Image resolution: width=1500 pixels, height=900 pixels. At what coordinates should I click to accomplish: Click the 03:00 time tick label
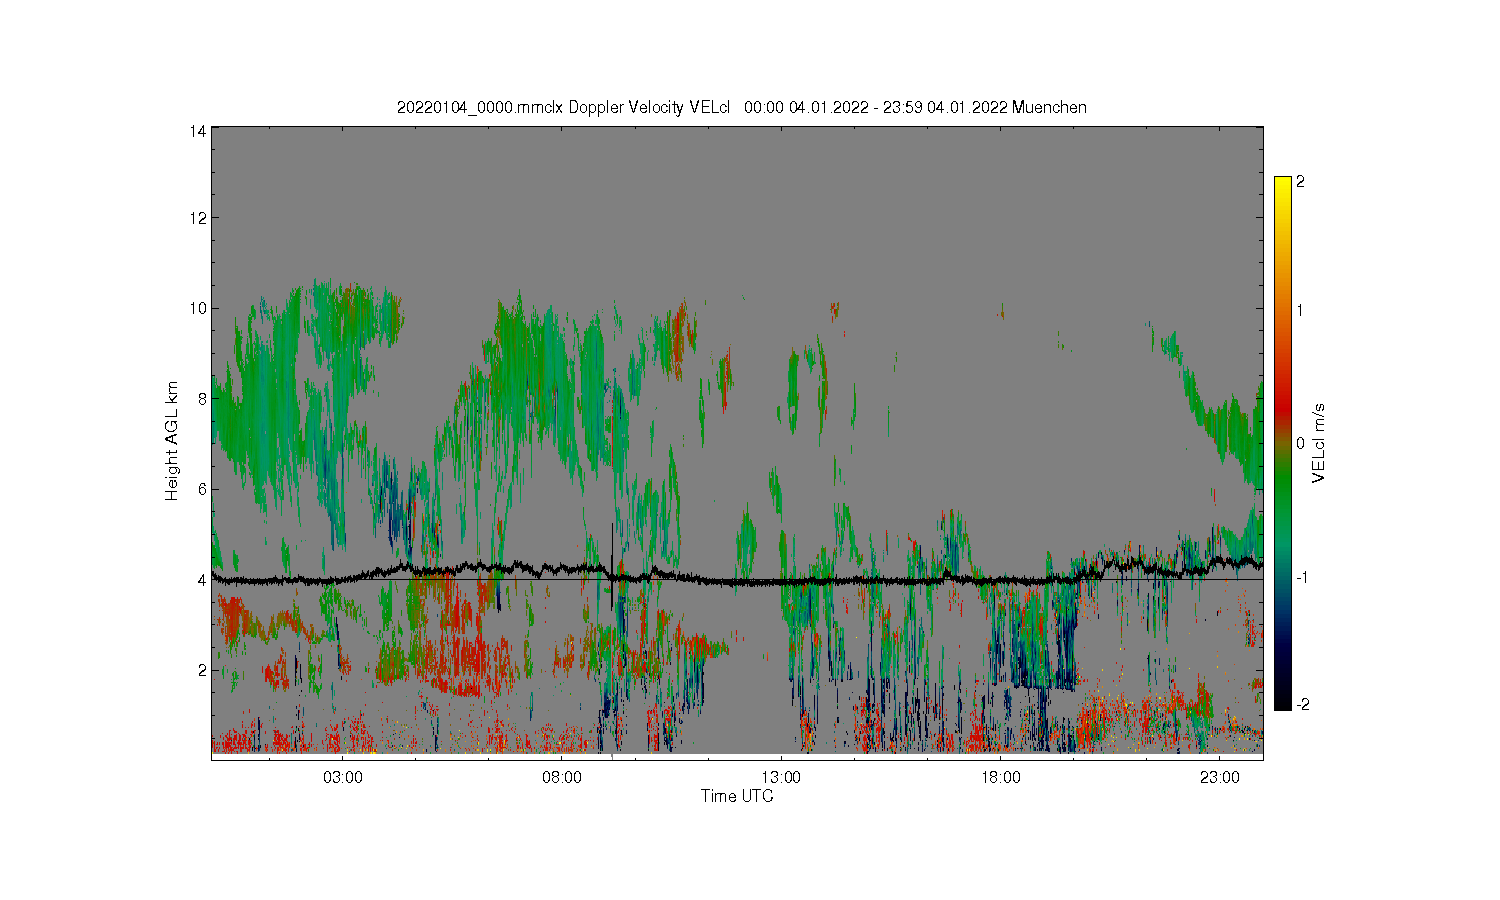click(x=343, y=777)
